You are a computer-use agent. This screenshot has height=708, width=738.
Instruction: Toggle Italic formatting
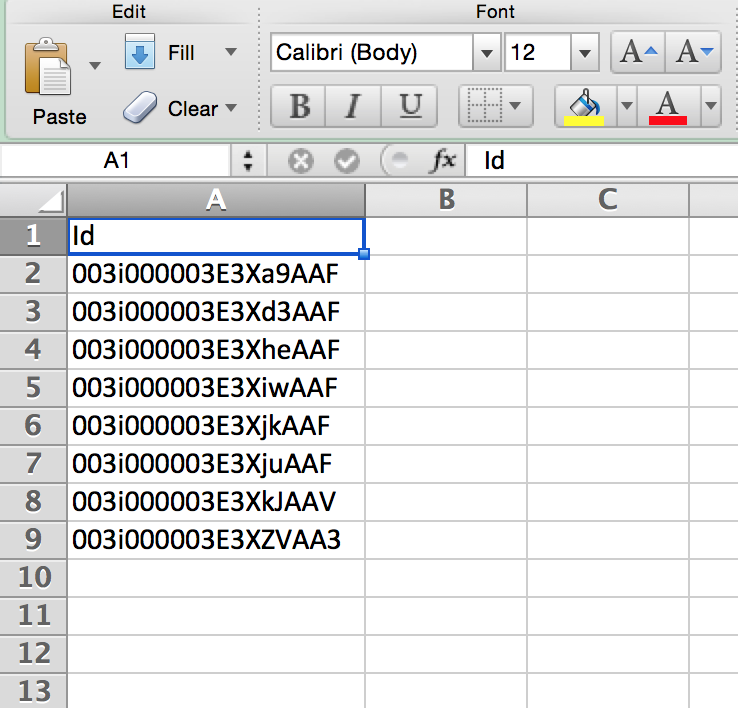pos(353,106)
